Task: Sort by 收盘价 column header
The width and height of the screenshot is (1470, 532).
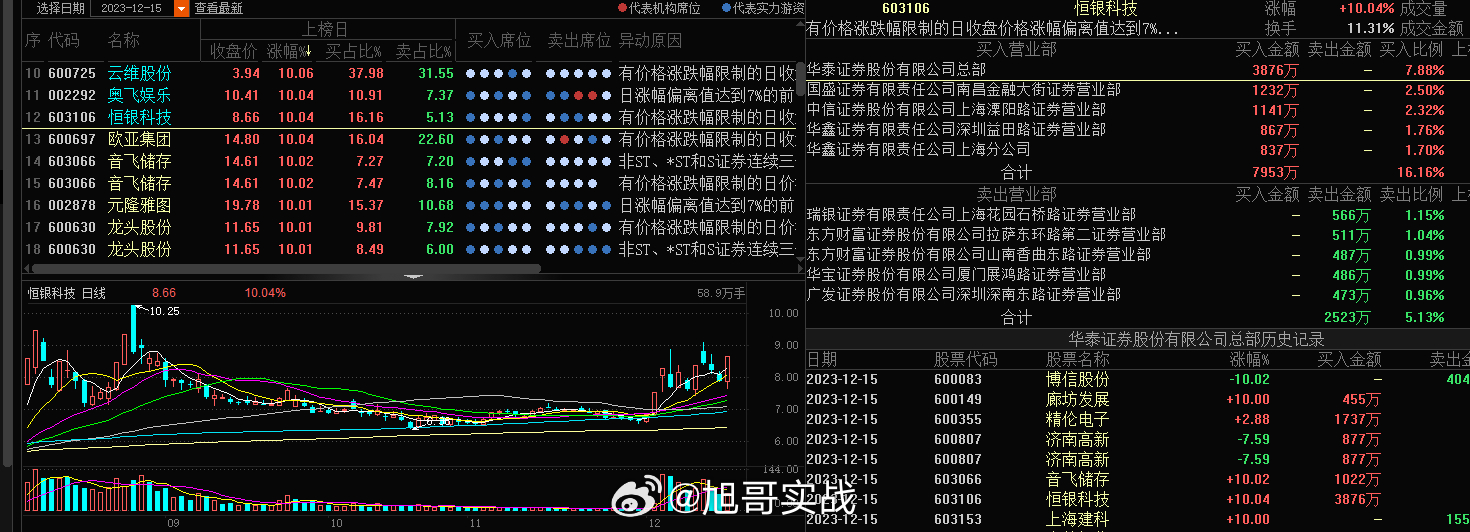Action: (232, 50)
